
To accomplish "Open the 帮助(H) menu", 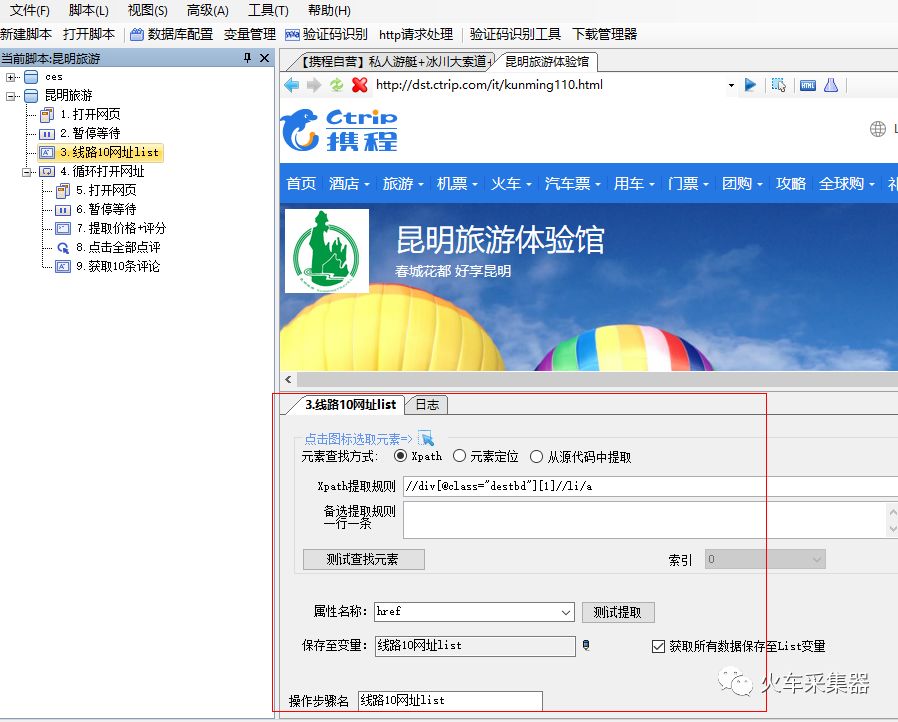I will (329, 10).
